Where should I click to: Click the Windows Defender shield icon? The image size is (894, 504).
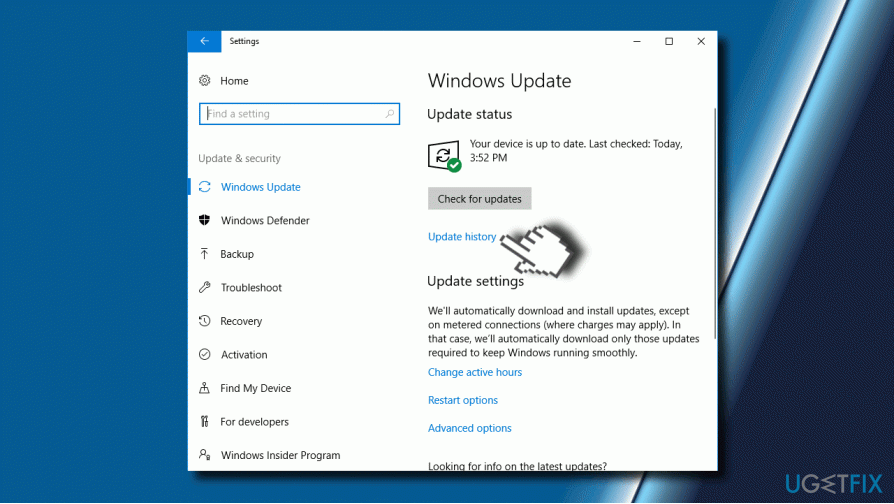(x=205, y=220)
